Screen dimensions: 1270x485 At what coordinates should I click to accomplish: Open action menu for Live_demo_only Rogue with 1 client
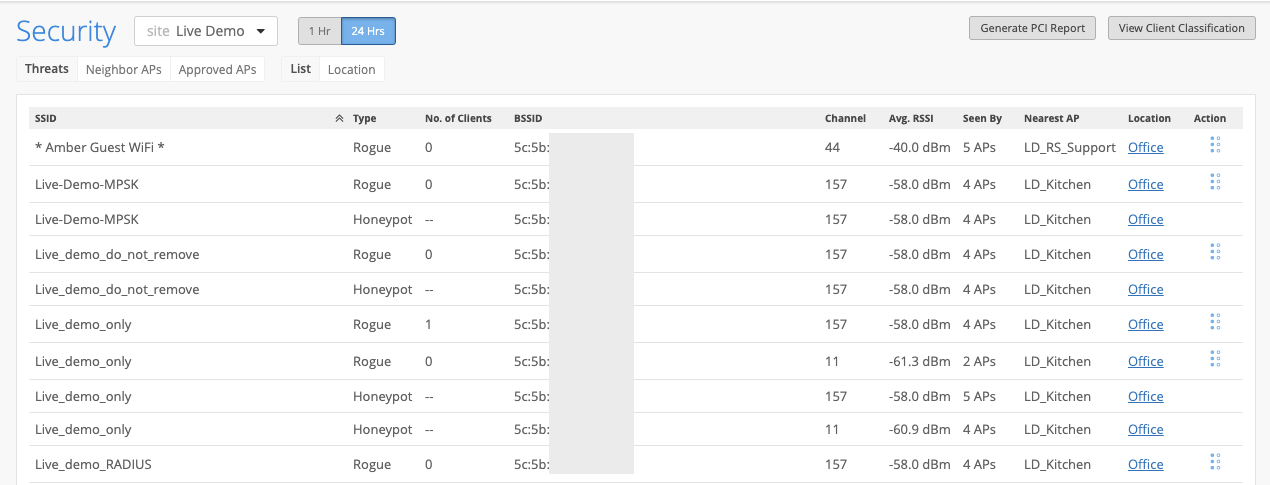point(1215,322)
